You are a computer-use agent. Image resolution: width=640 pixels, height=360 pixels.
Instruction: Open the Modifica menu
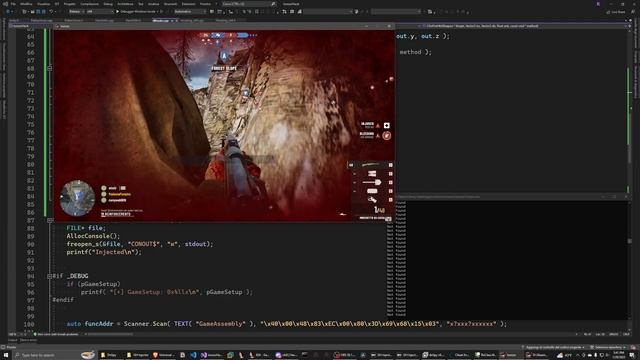click(26, 4)
